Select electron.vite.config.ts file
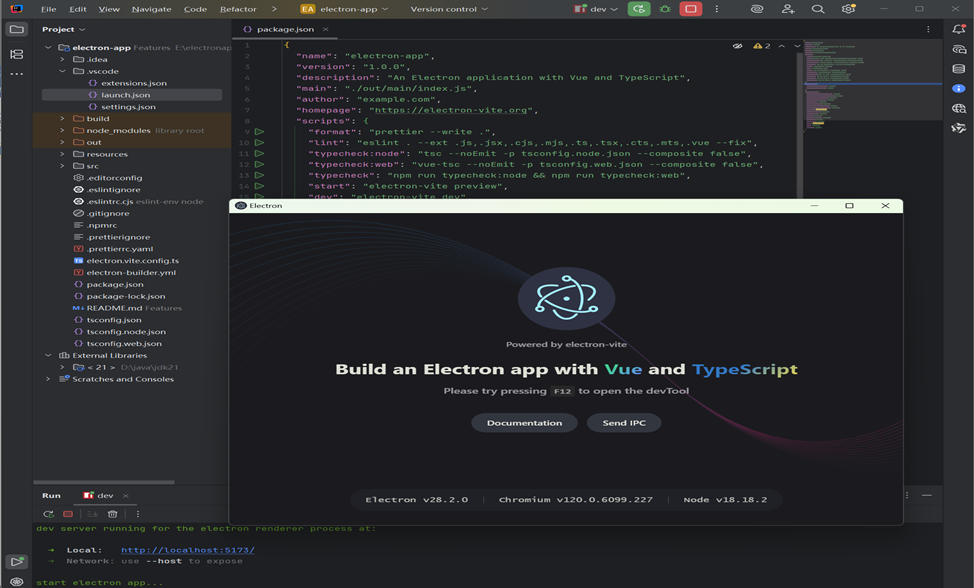Image resolution: width=974 pixels, height=588 pixels. coord(132,261)
